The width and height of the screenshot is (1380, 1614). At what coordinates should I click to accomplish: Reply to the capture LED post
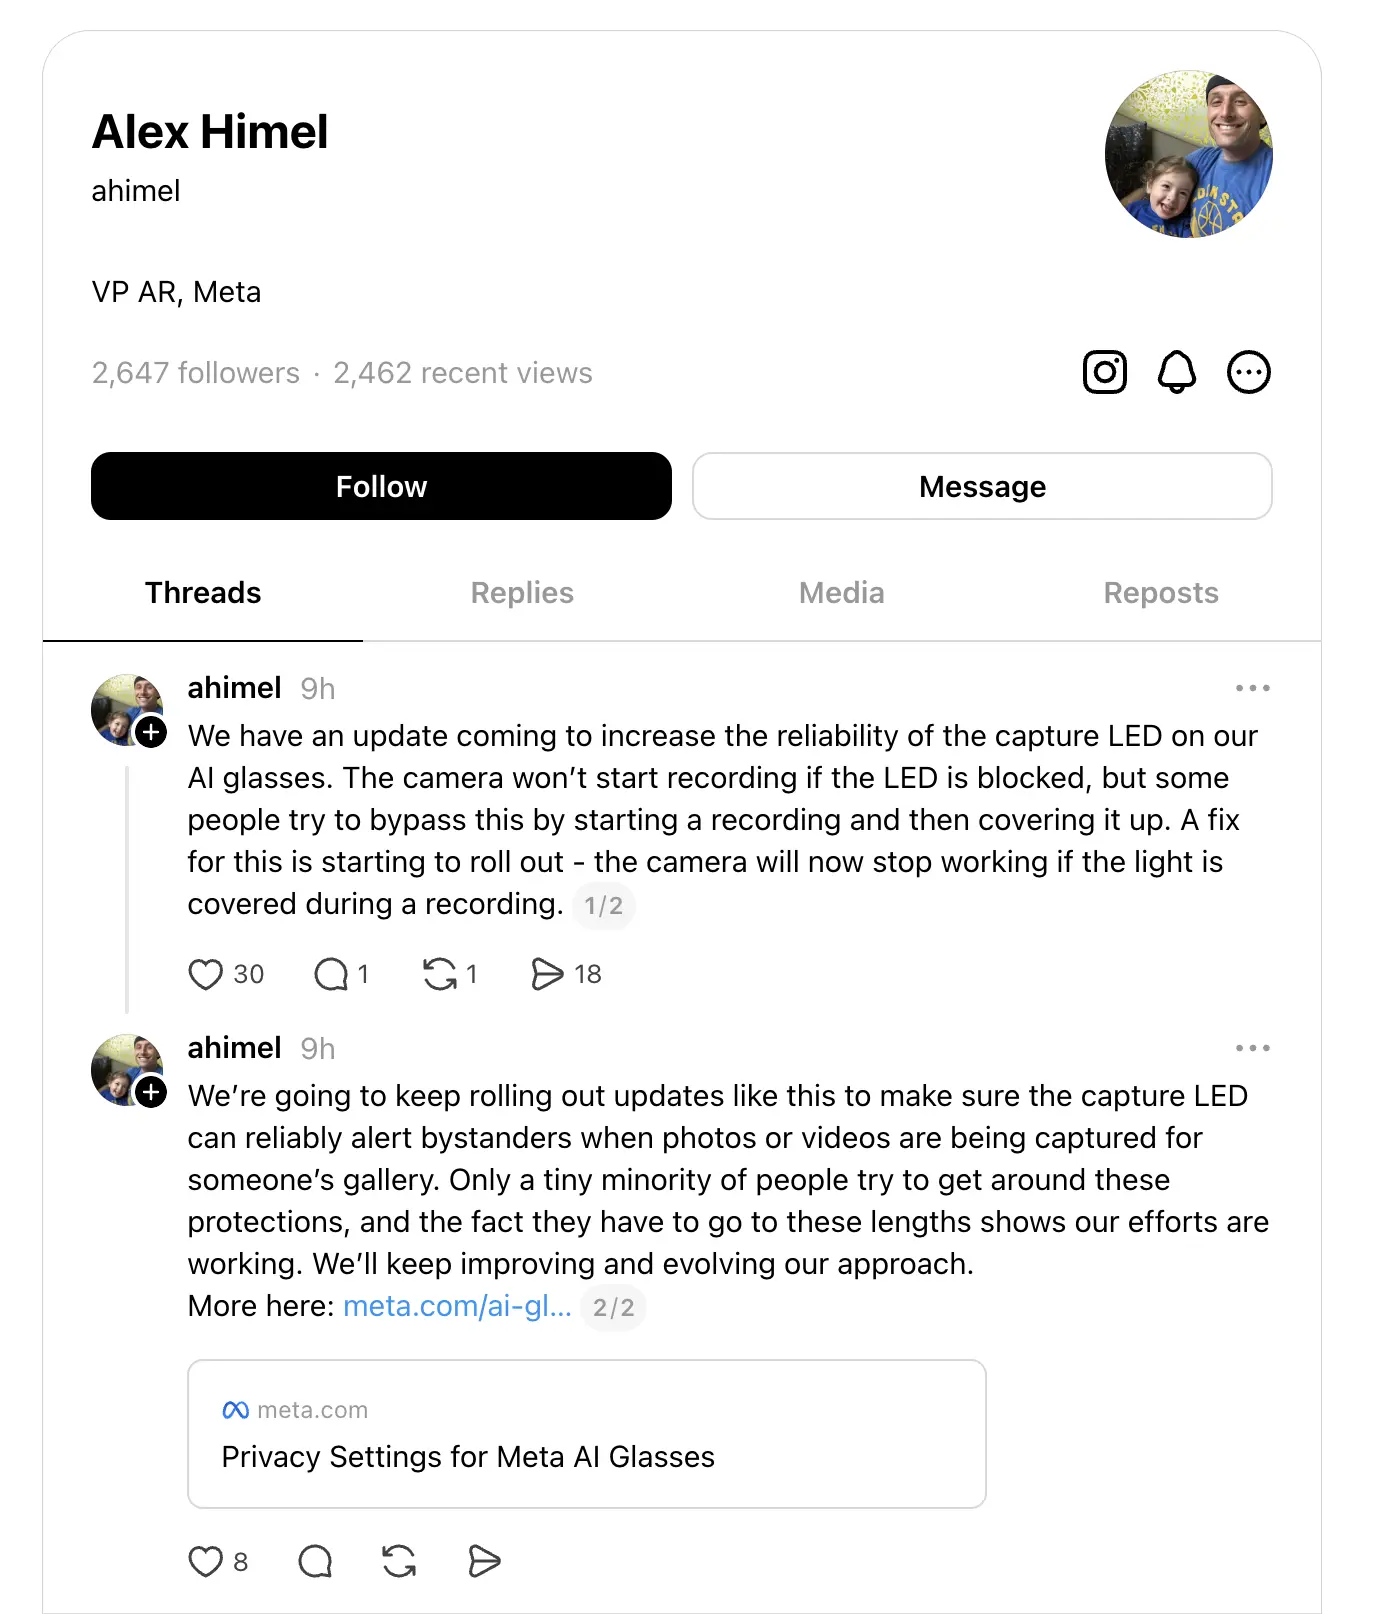(x=331, y=974)
